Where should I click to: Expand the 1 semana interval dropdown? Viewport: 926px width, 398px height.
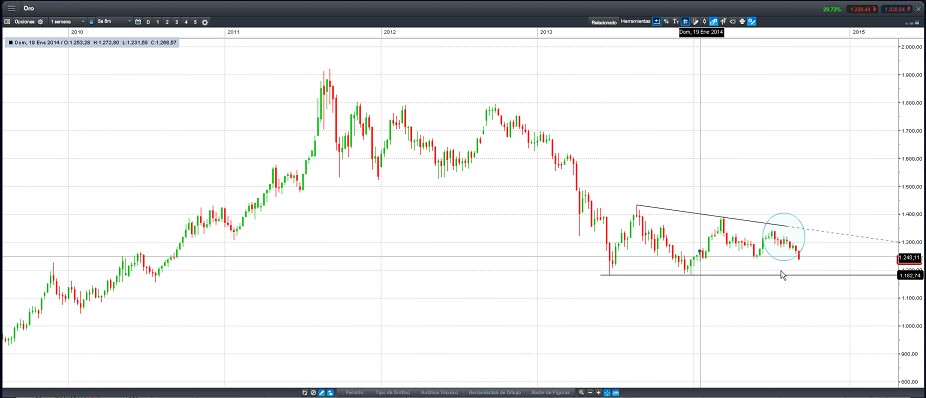pyautogui.click(x=67, y=22)
